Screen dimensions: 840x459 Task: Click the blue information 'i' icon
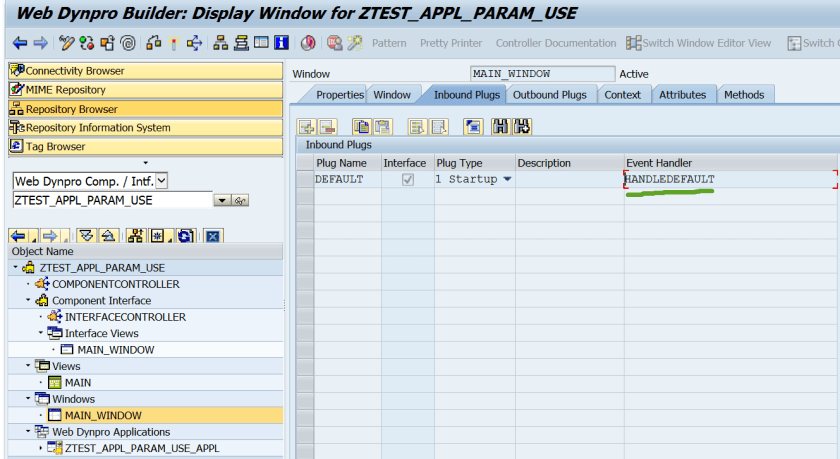[x=281, y=43]
